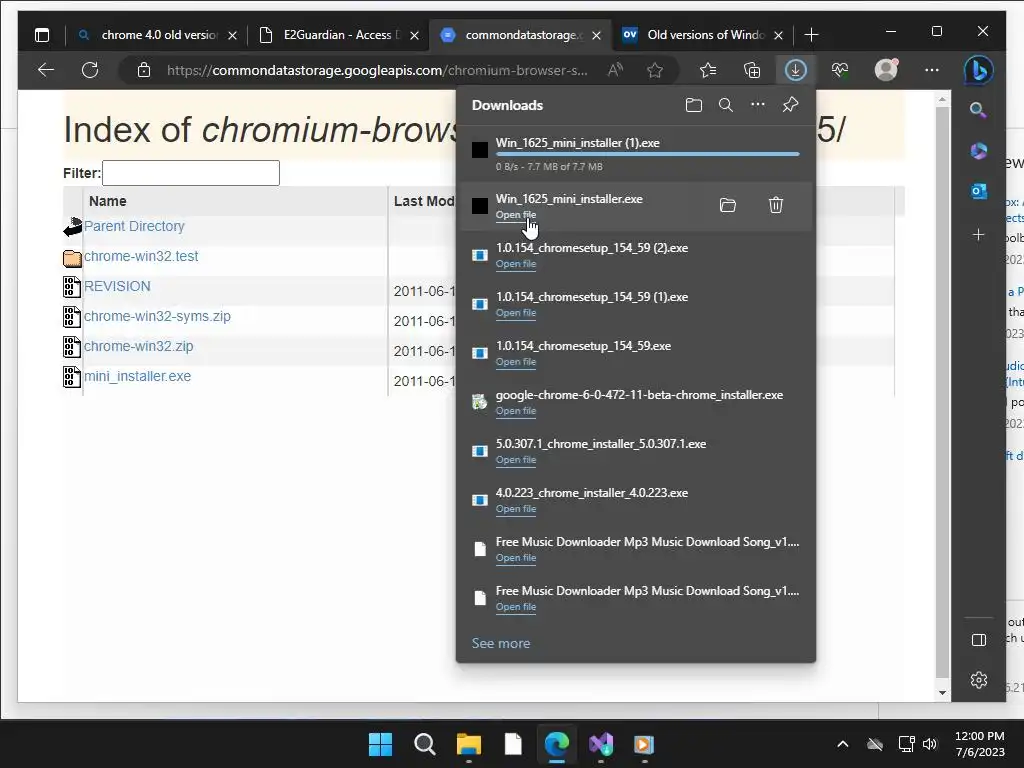Image resolution: width=1024 pixels, height=768 pixels.
Task: Go back using the back arrow
Action: [46, 70]
